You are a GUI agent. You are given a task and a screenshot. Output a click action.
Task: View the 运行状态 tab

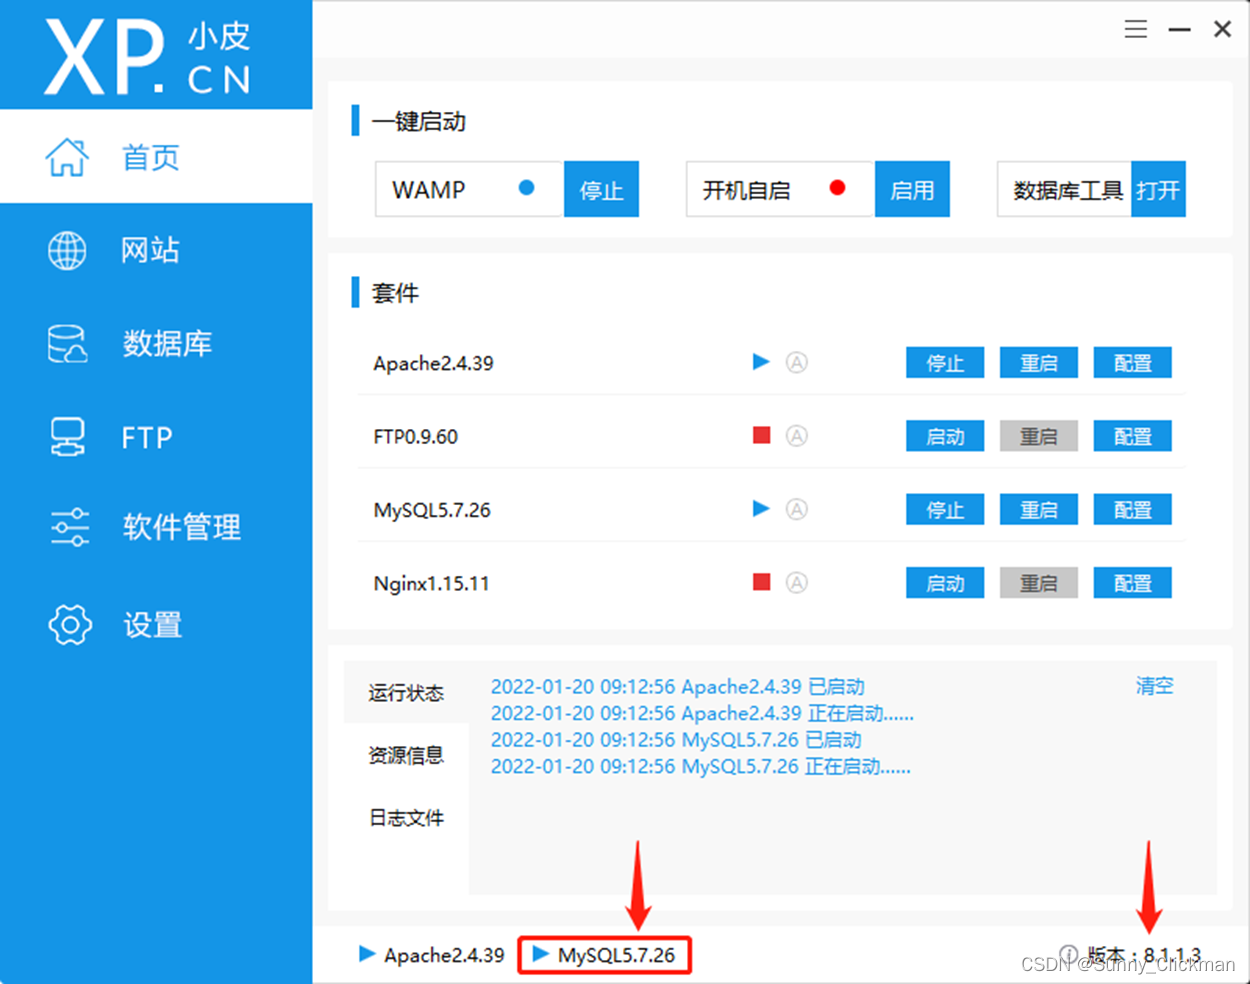(406, 692)
